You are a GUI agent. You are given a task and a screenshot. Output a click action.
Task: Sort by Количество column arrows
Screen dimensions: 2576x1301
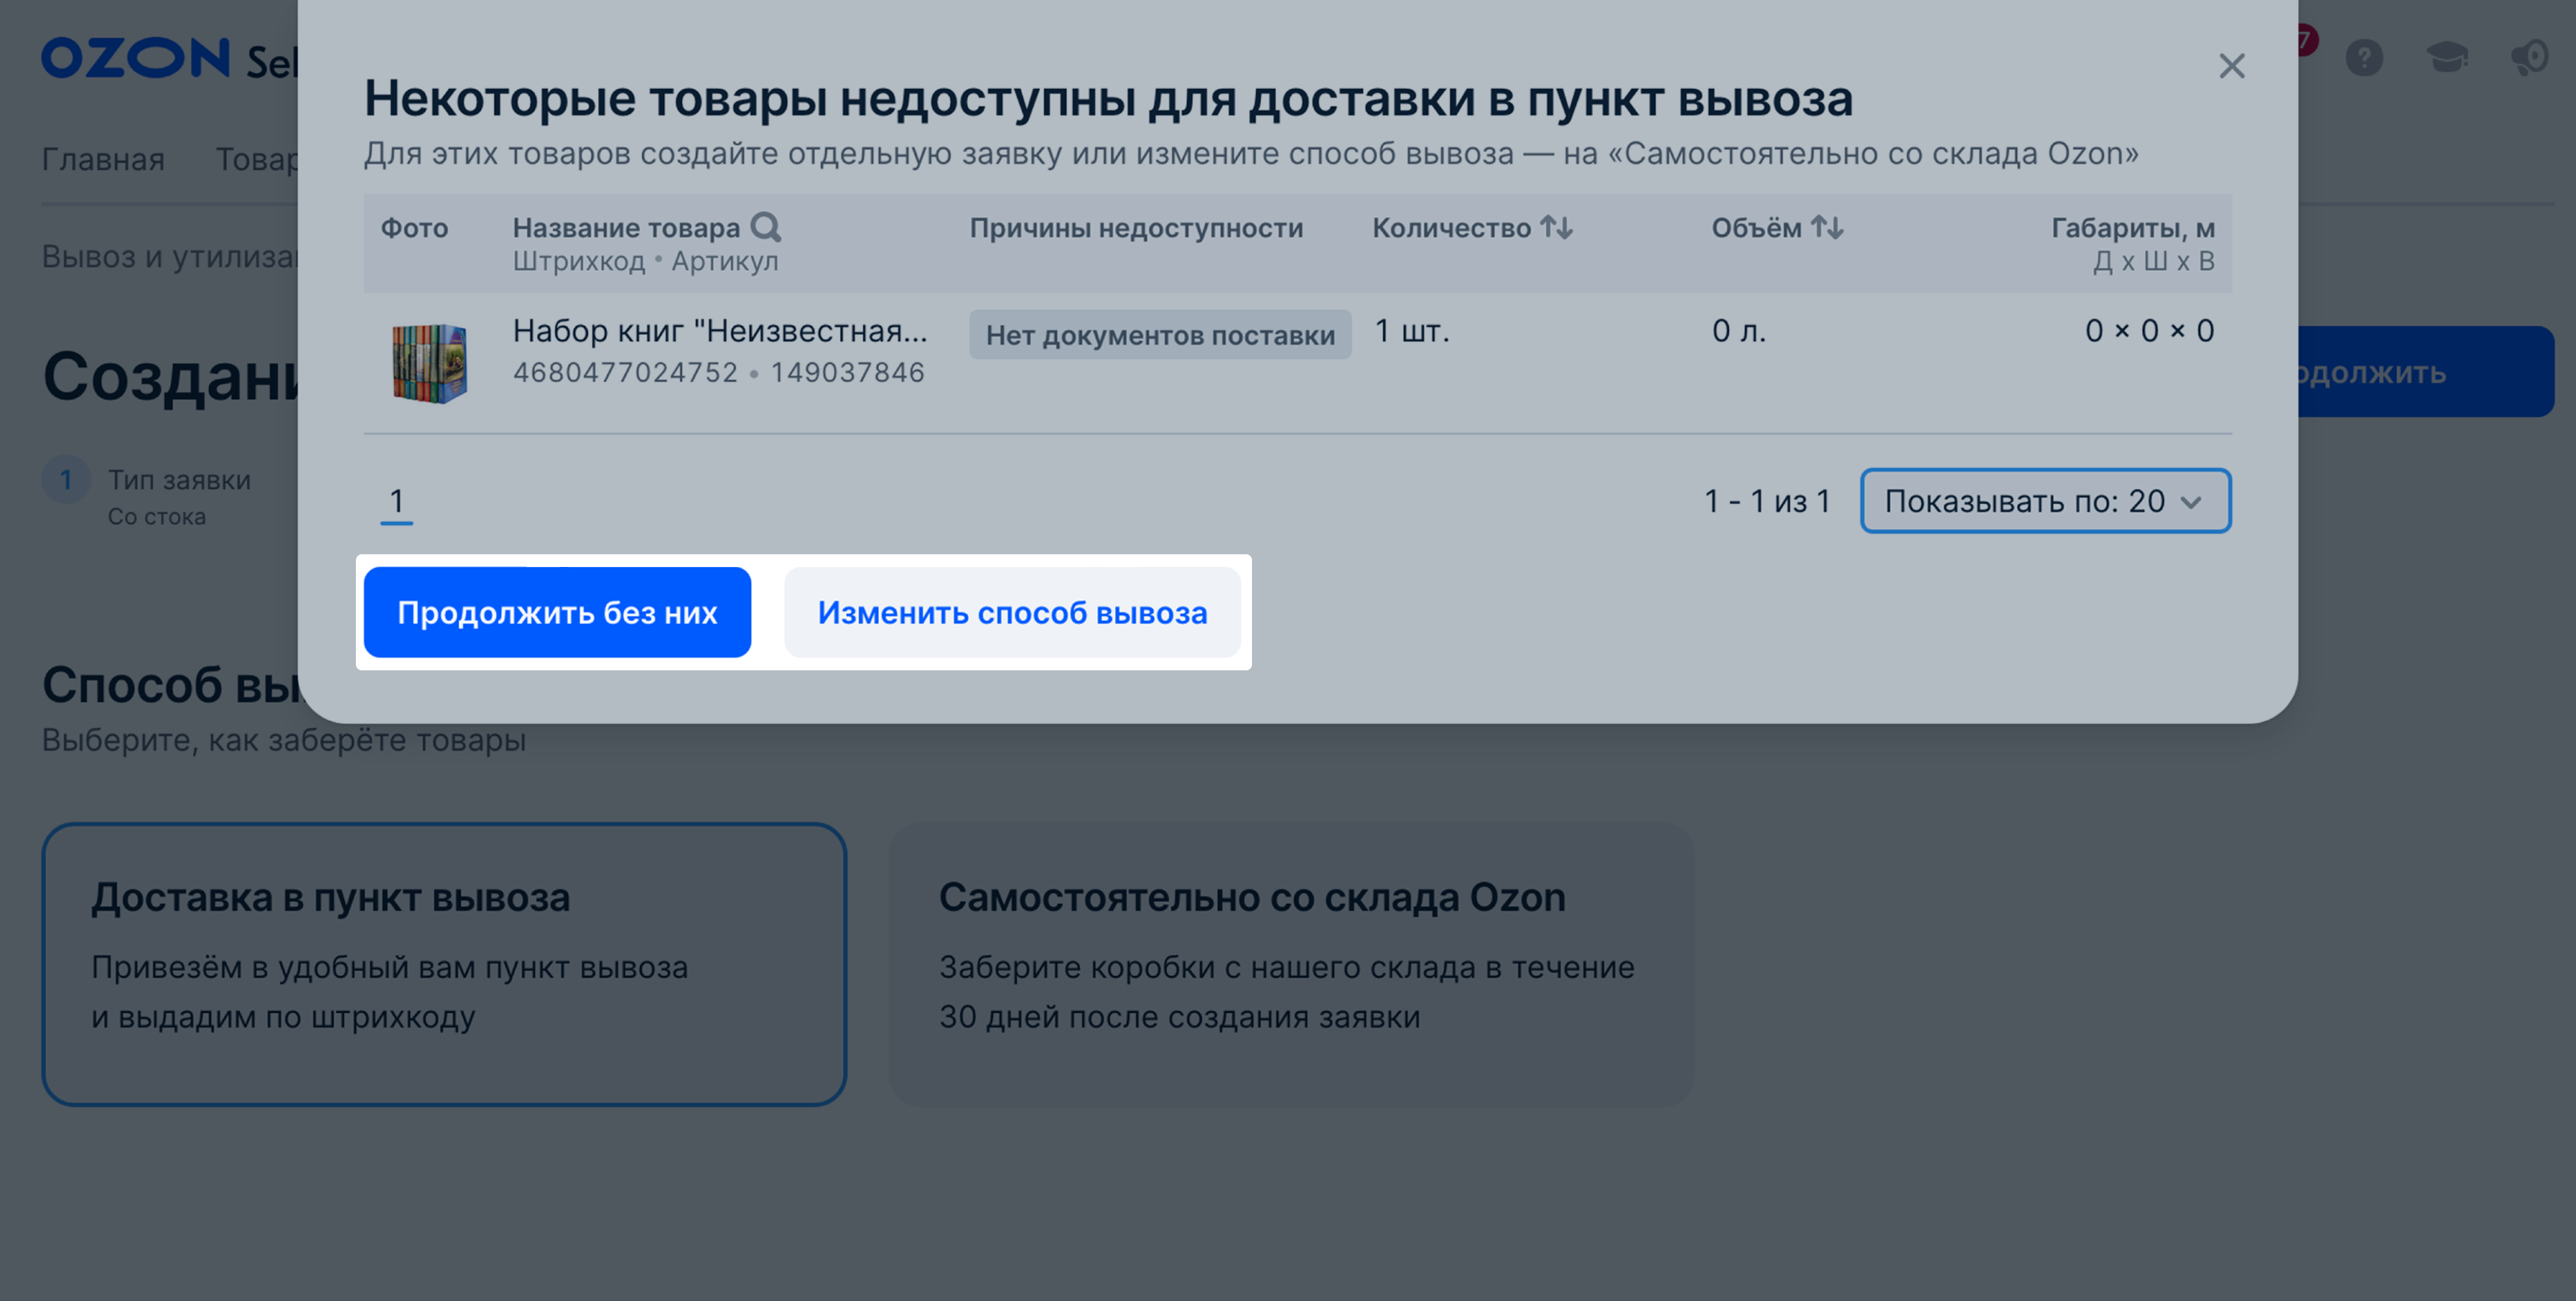1556,227
